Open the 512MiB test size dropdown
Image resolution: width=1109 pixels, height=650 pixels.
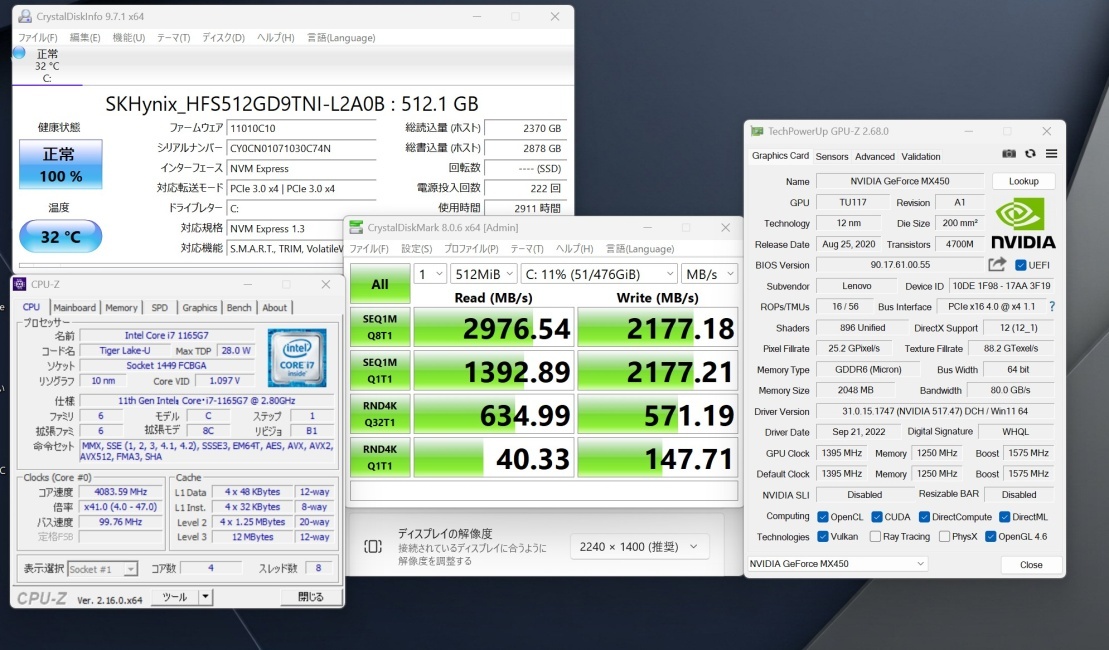pos(483,274)
